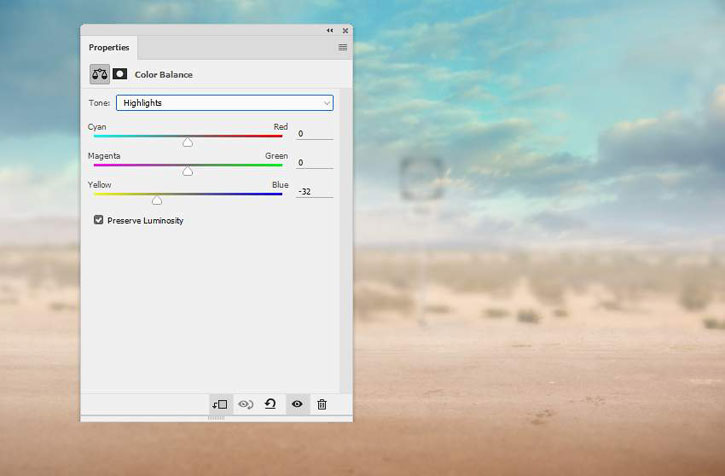The image size is (725, 476).
Task: Click the Magenta-Green slider handle
Action: (187, 171)
